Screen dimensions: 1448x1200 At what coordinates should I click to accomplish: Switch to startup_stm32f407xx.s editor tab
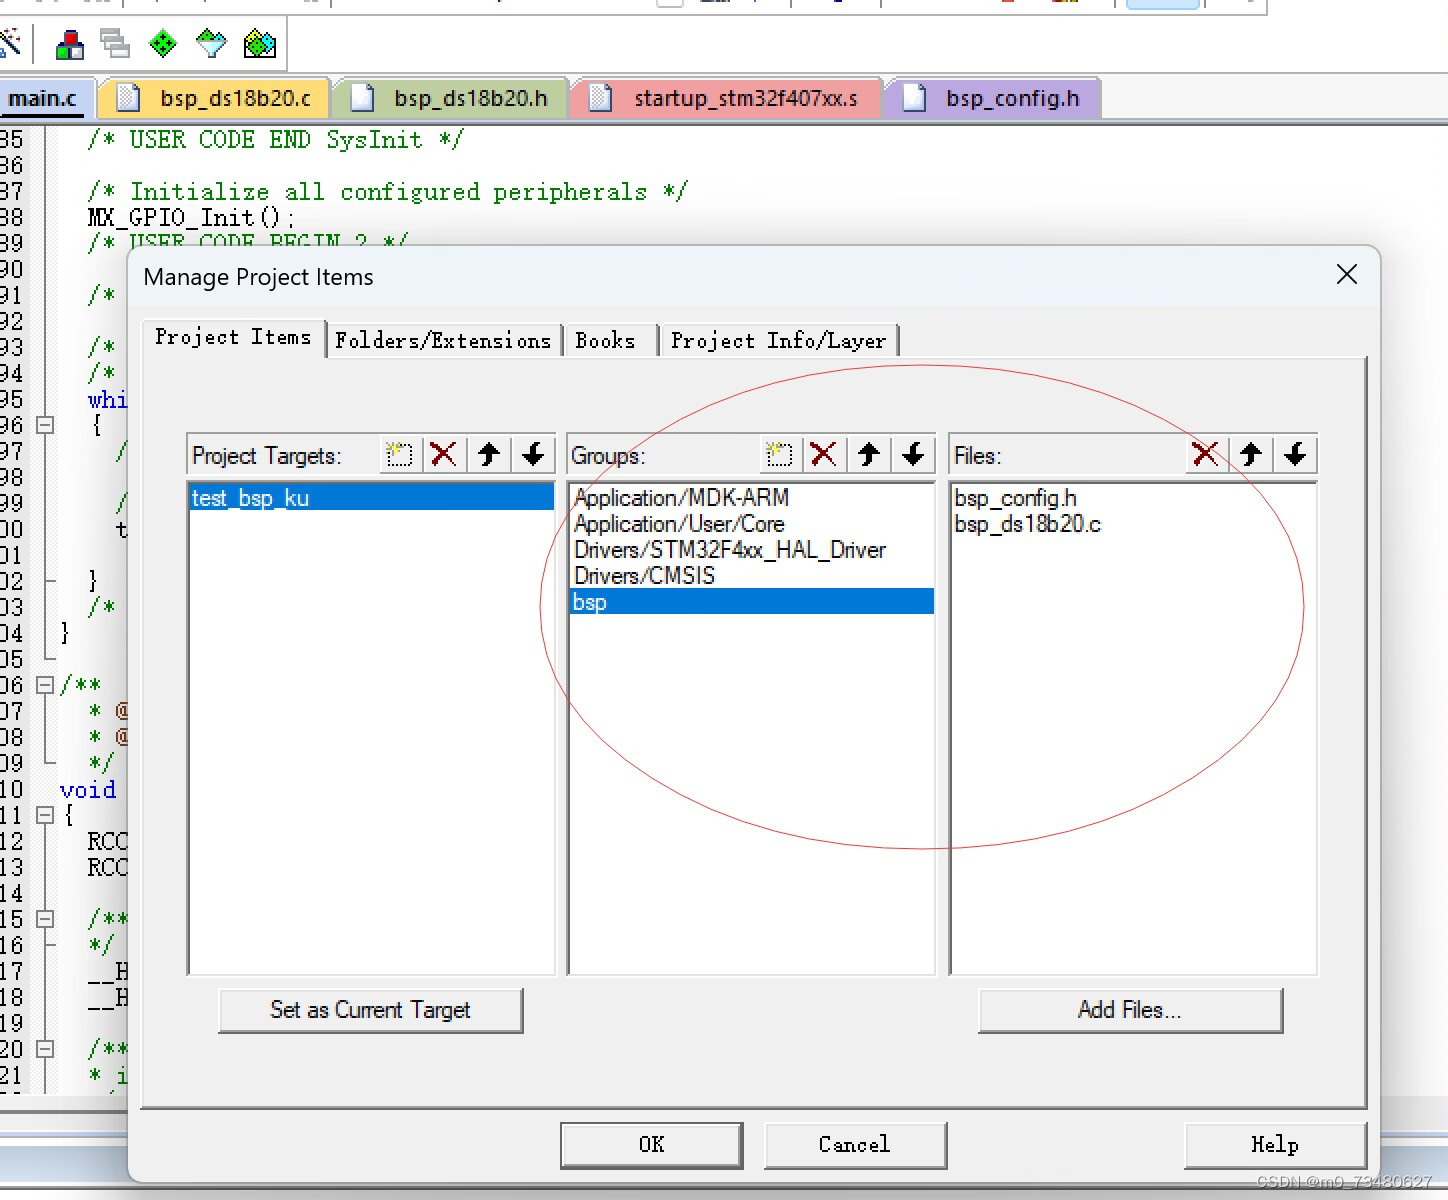click(x=727, y=98)
